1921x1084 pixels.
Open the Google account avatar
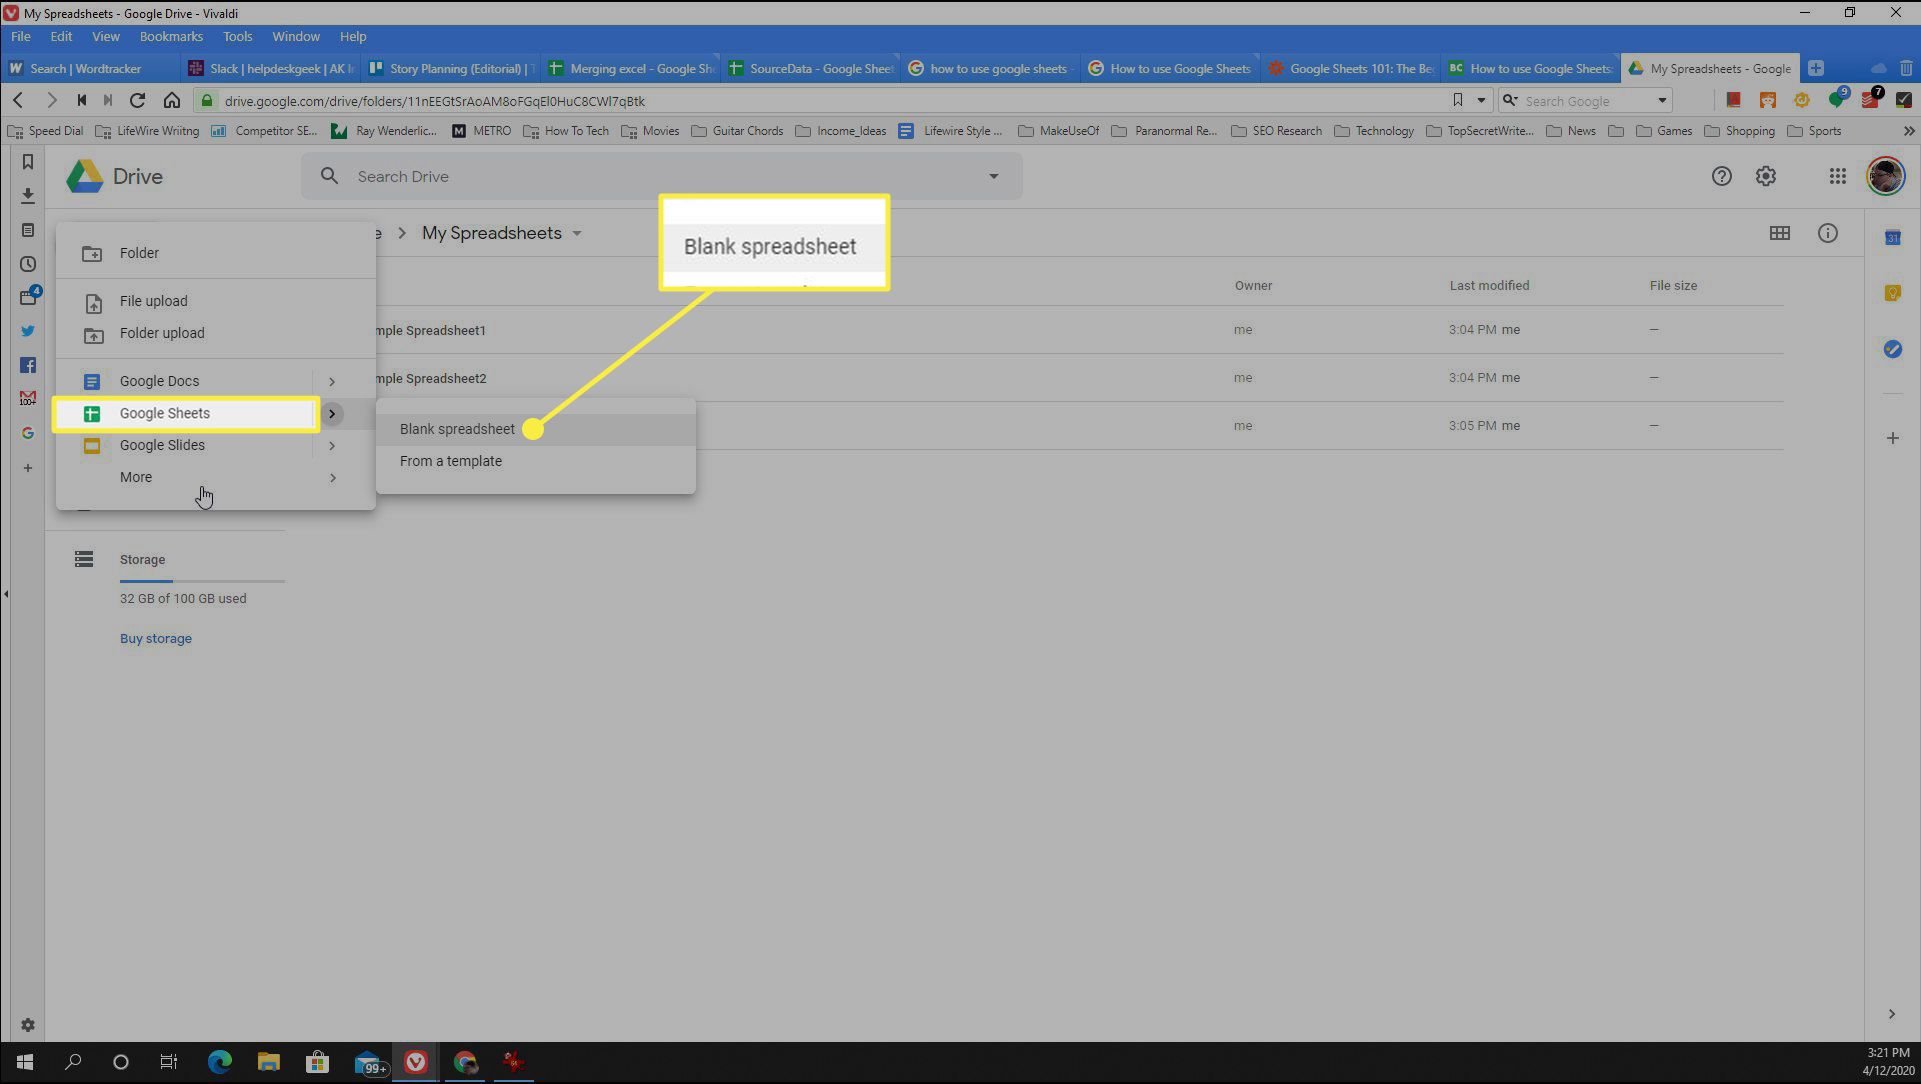click(x=1886, y=176)
